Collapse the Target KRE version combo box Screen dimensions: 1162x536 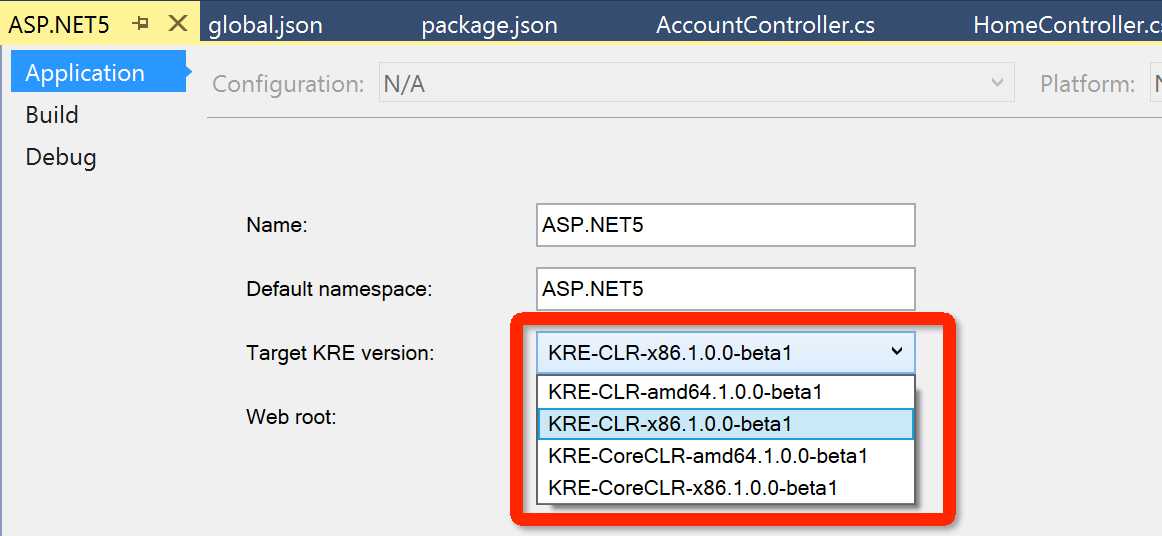726,353
